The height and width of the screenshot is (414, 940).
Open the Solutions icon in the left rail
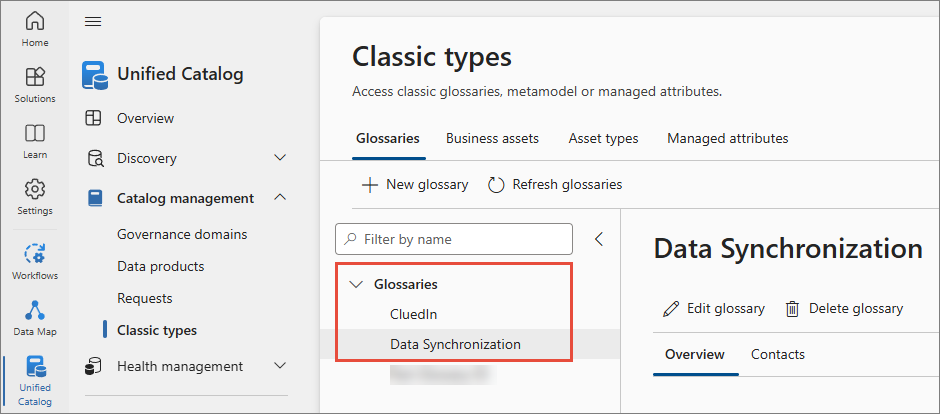point(35,77)
